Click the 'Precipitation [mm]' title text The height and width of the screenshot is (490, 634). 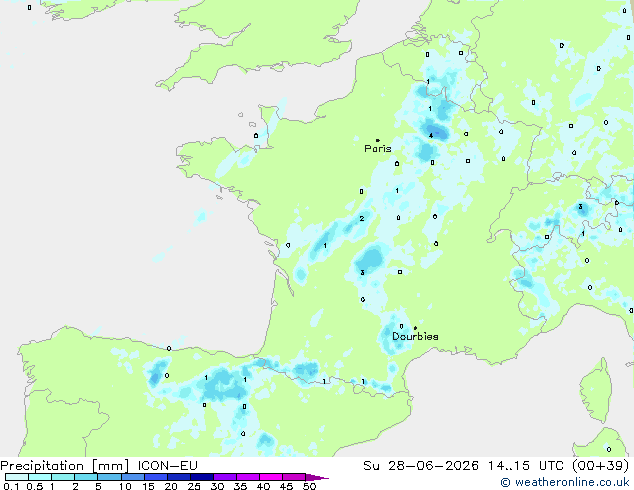[x=65, y=466]
